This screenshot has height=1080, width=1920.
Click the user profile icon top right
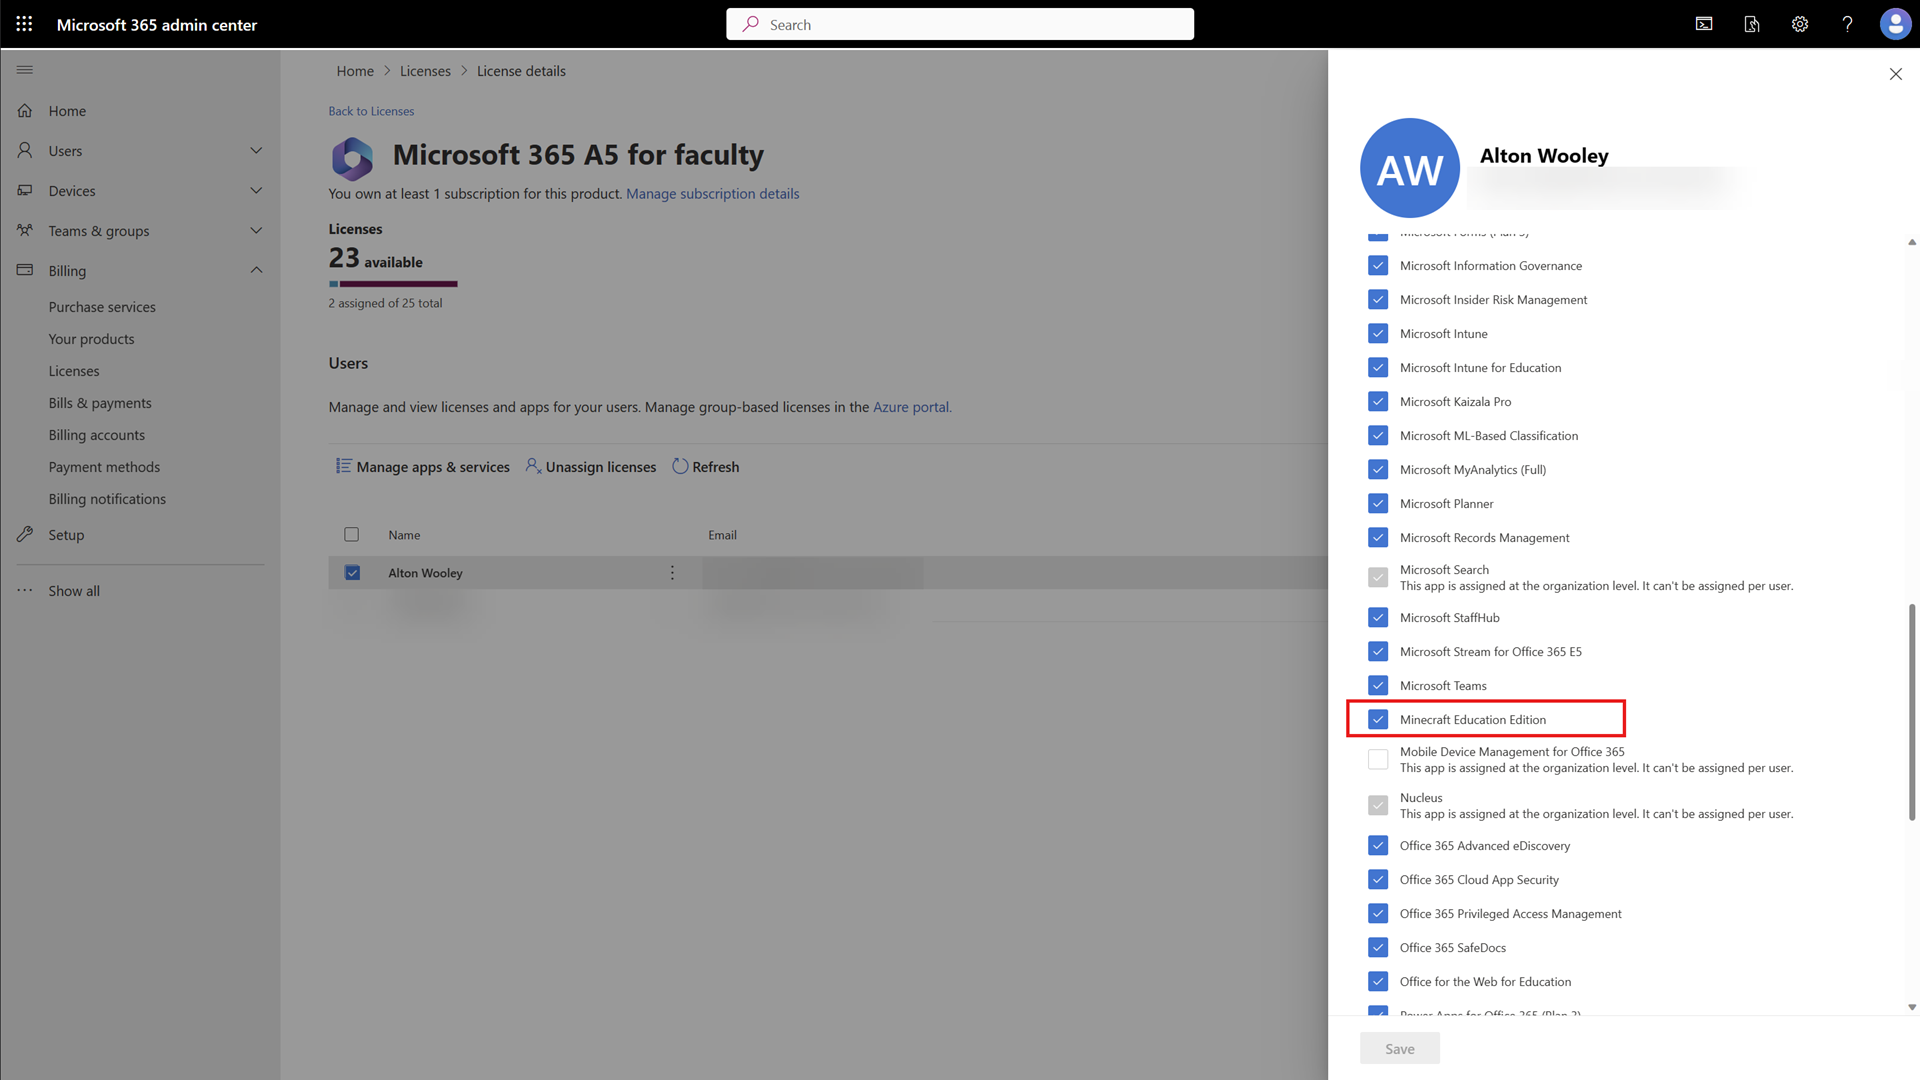tap(1892, 24)
